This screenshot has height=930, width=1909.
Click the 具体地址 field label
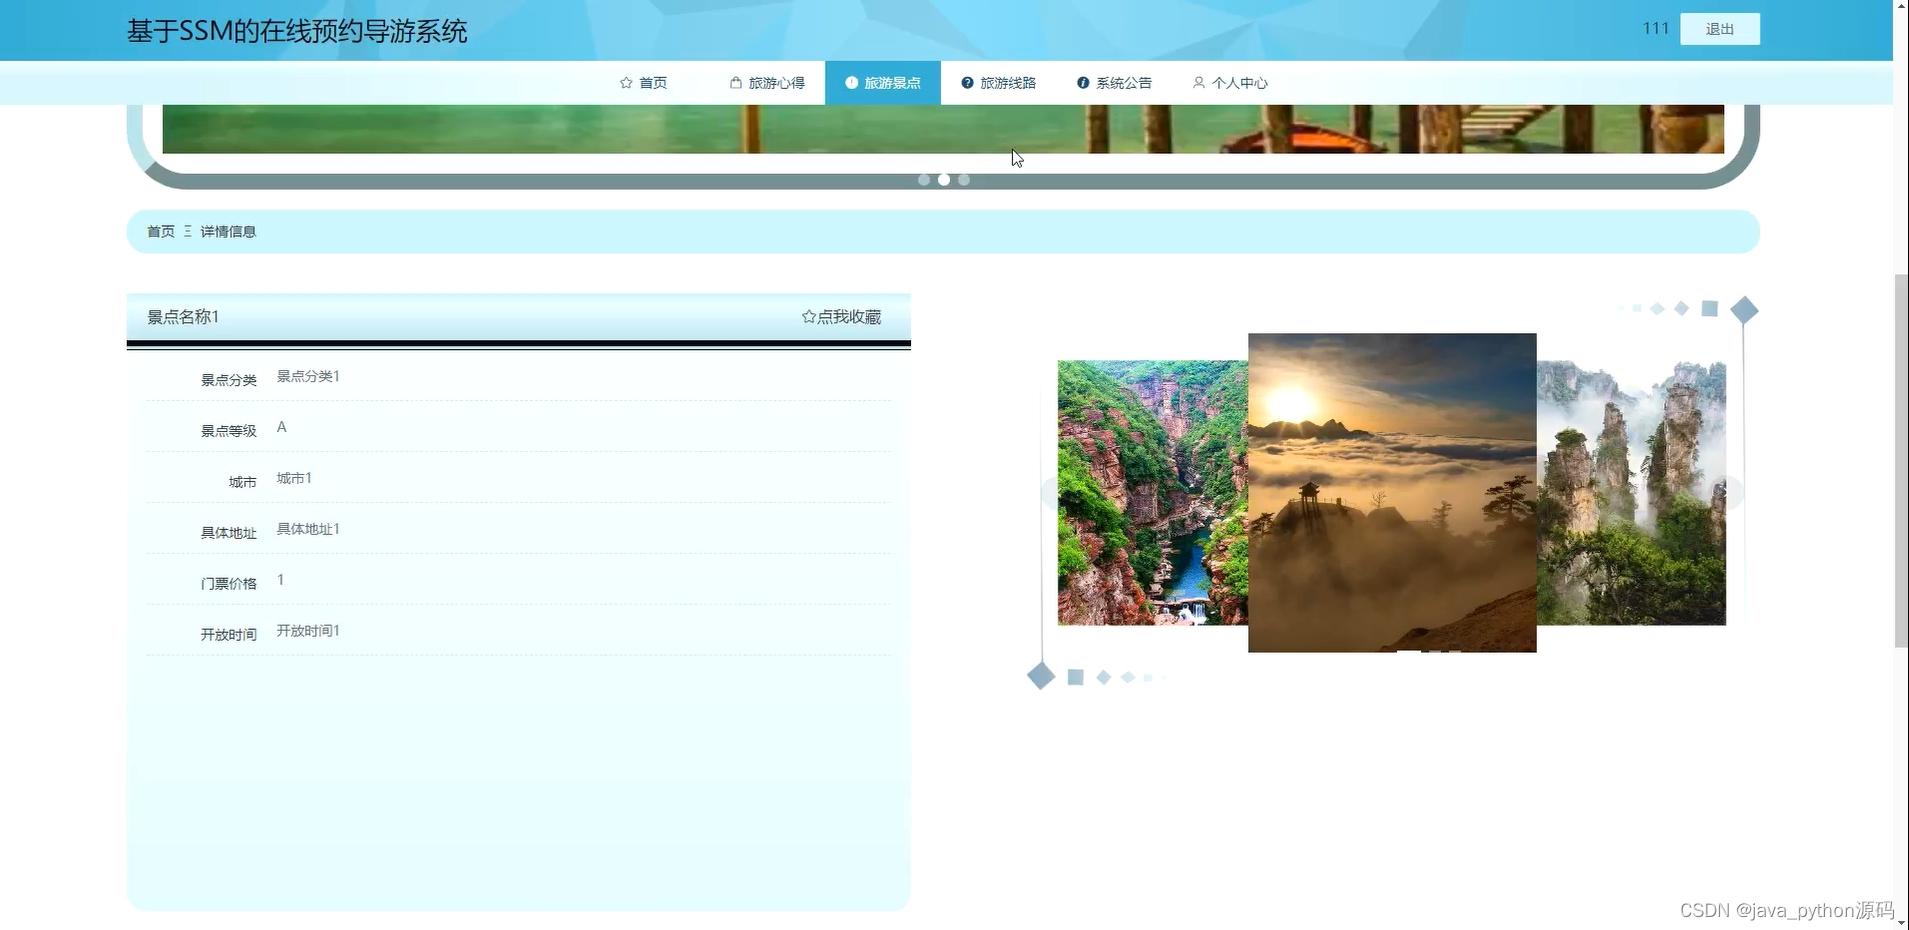click(228, 533)
